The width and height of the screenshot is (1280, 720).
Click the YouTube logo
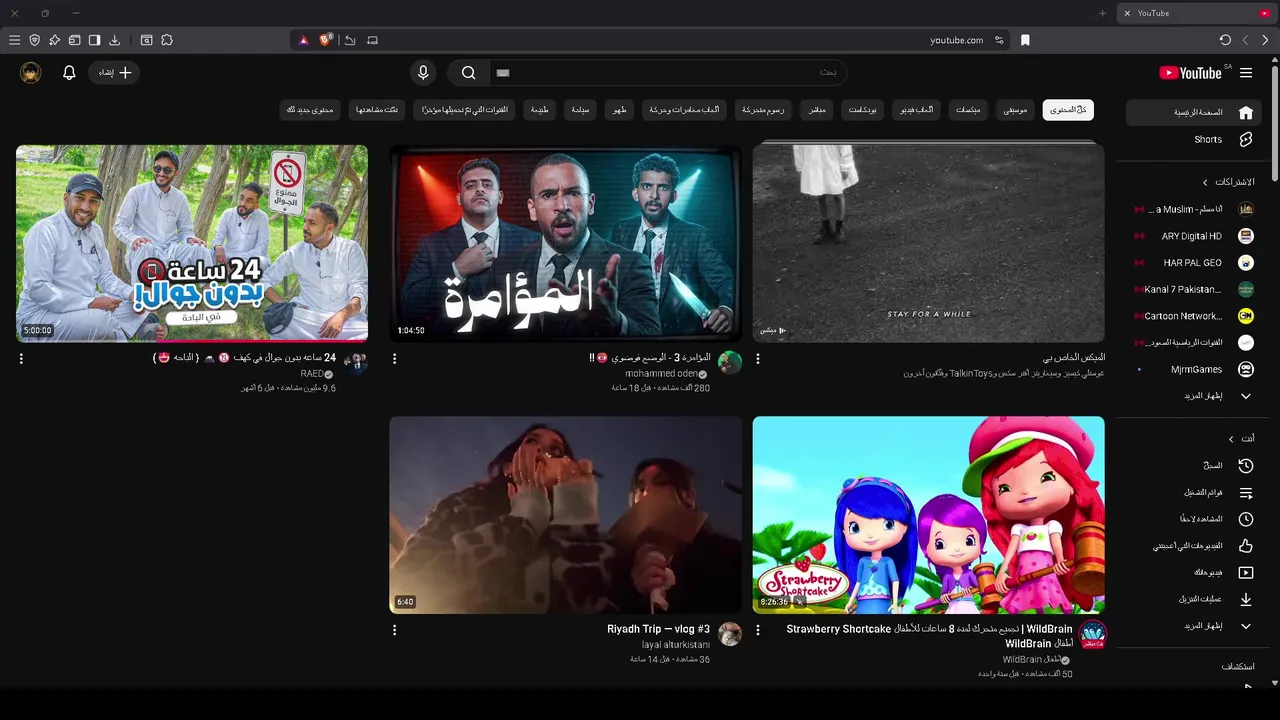1190,73
